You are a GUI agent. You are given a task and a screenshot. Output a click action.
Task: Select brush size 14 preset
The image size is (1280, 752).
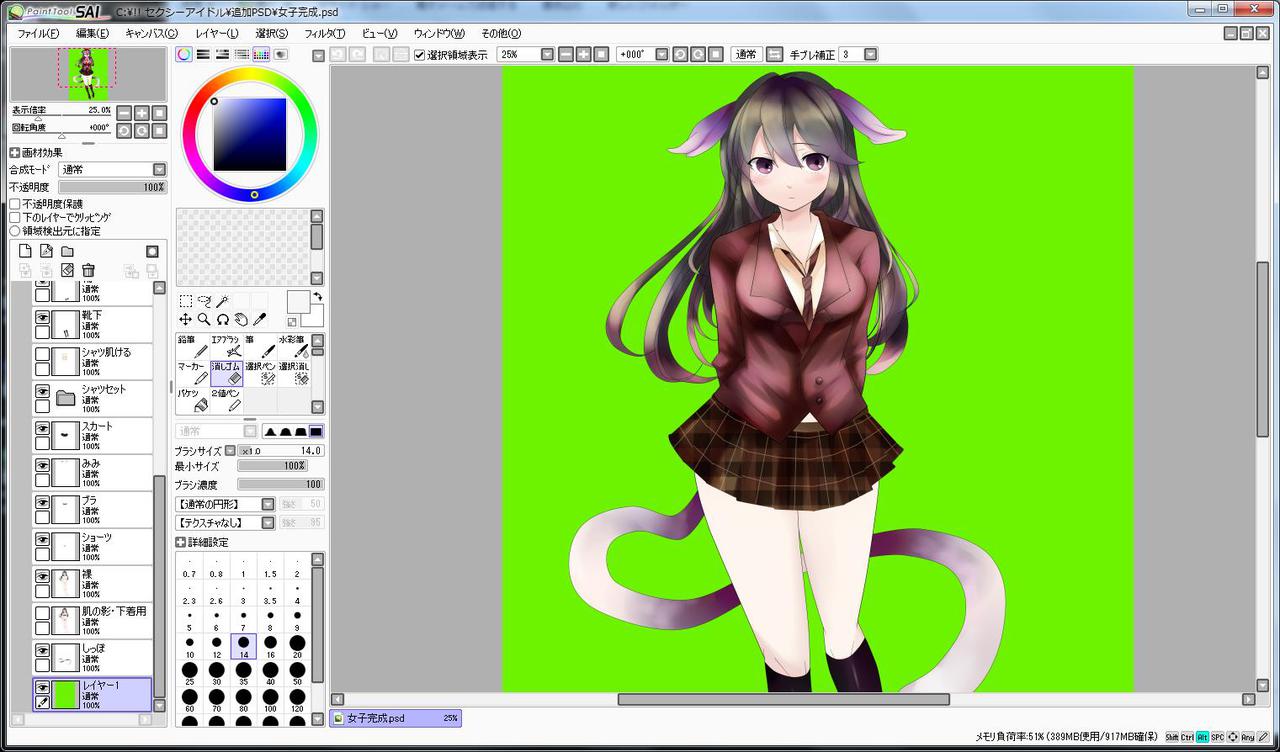coord(244,646)
